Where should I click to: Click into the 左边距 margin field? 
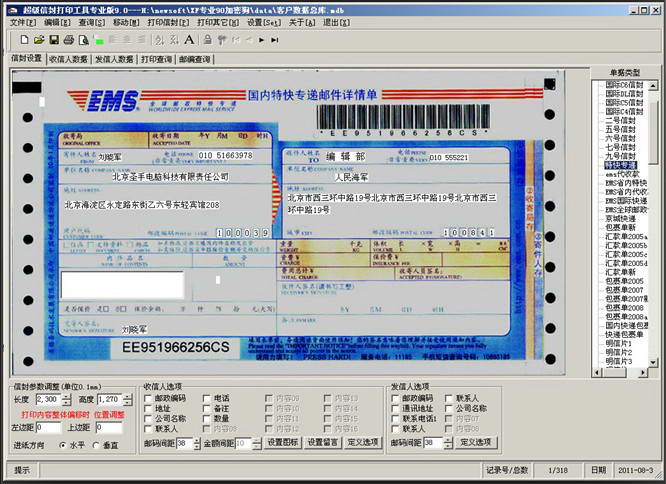coord(49,428)
